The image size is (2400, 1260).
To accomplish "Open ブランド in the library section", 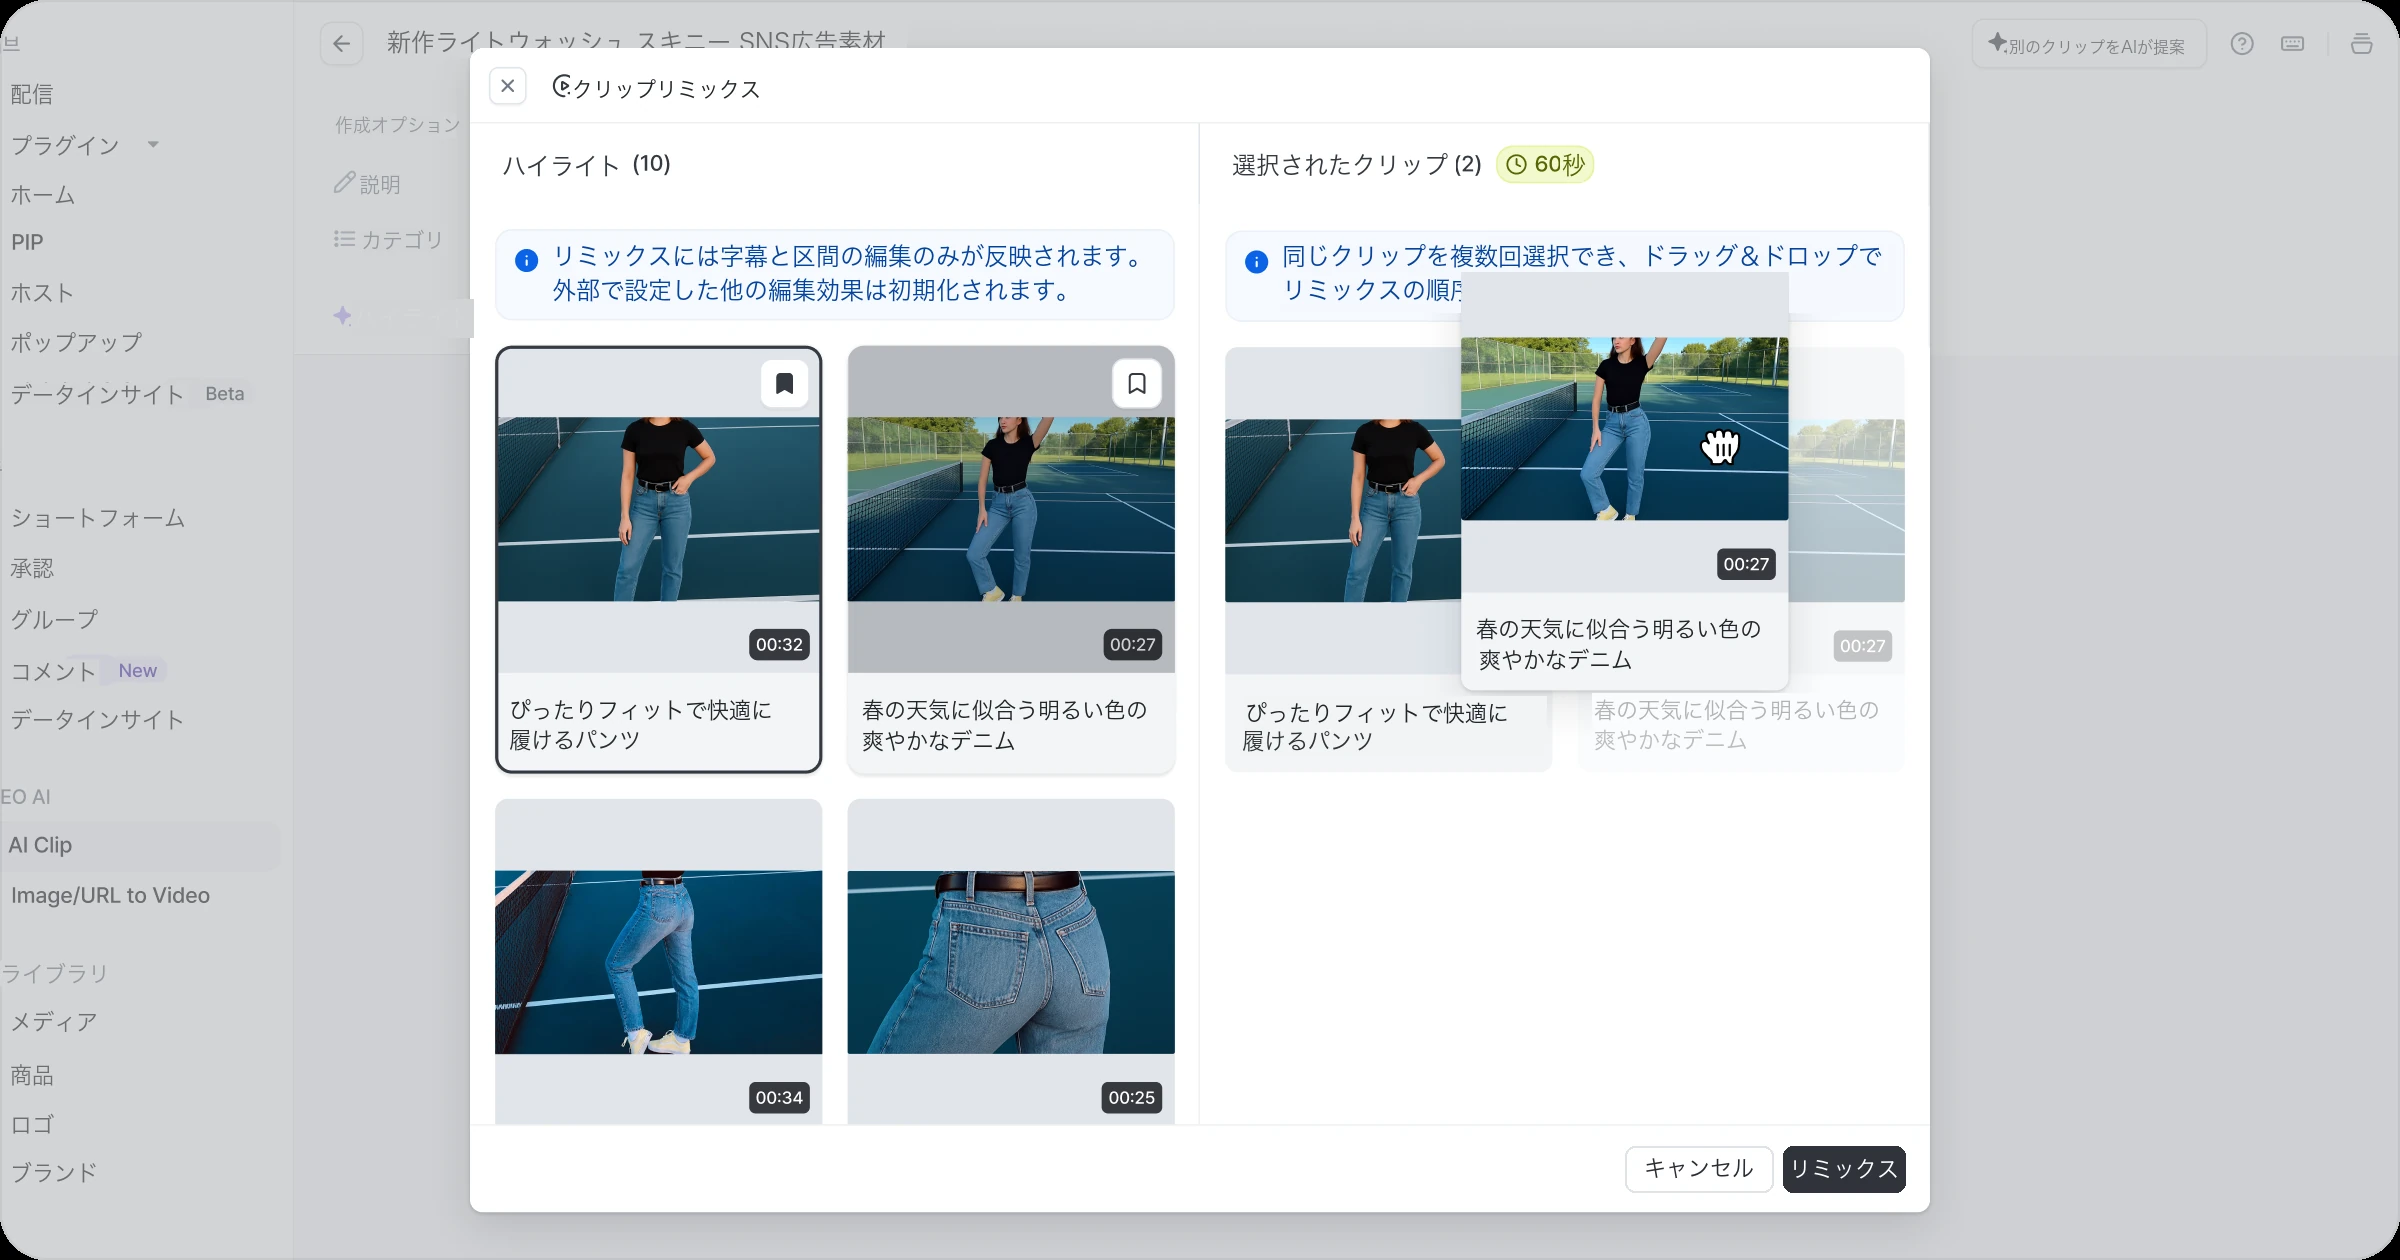I will [55, 1172].
